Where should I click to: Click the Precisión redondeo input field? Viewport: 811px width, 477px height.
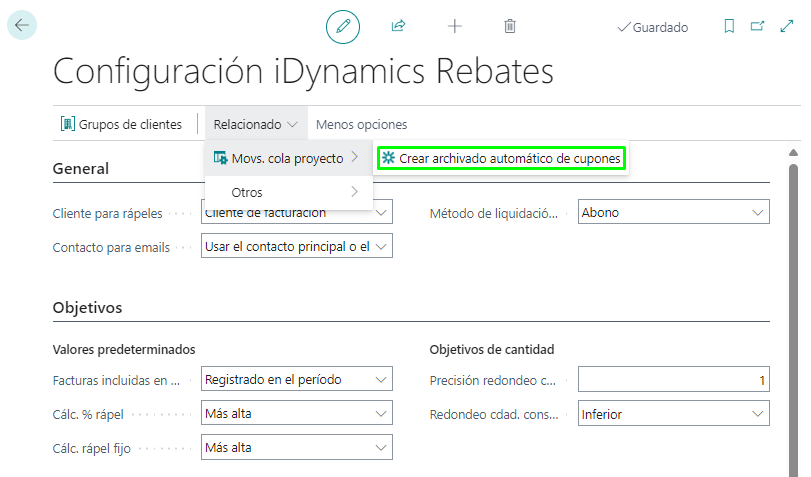click(x=673, y=379)
